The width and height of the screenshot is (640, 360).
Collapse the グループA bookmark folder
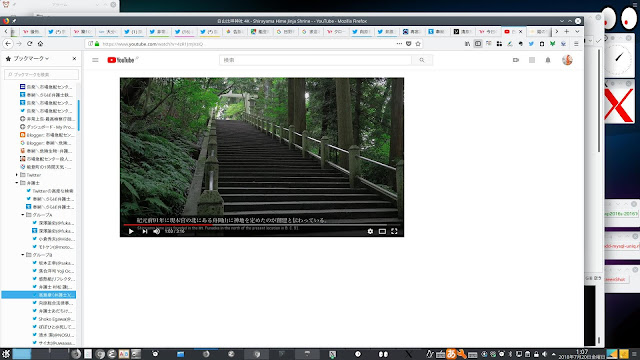23,215
